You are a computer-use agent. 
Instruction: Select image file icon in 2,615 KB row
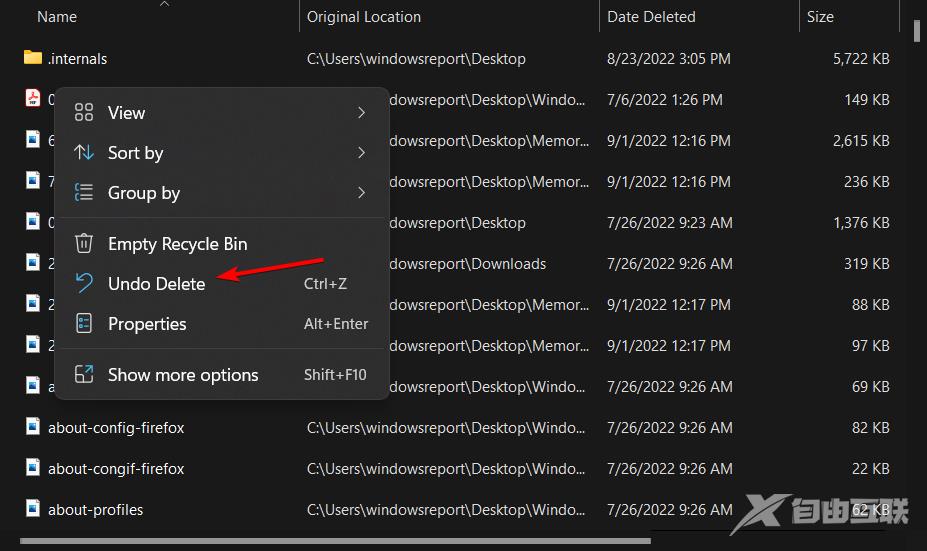(33, 139)
